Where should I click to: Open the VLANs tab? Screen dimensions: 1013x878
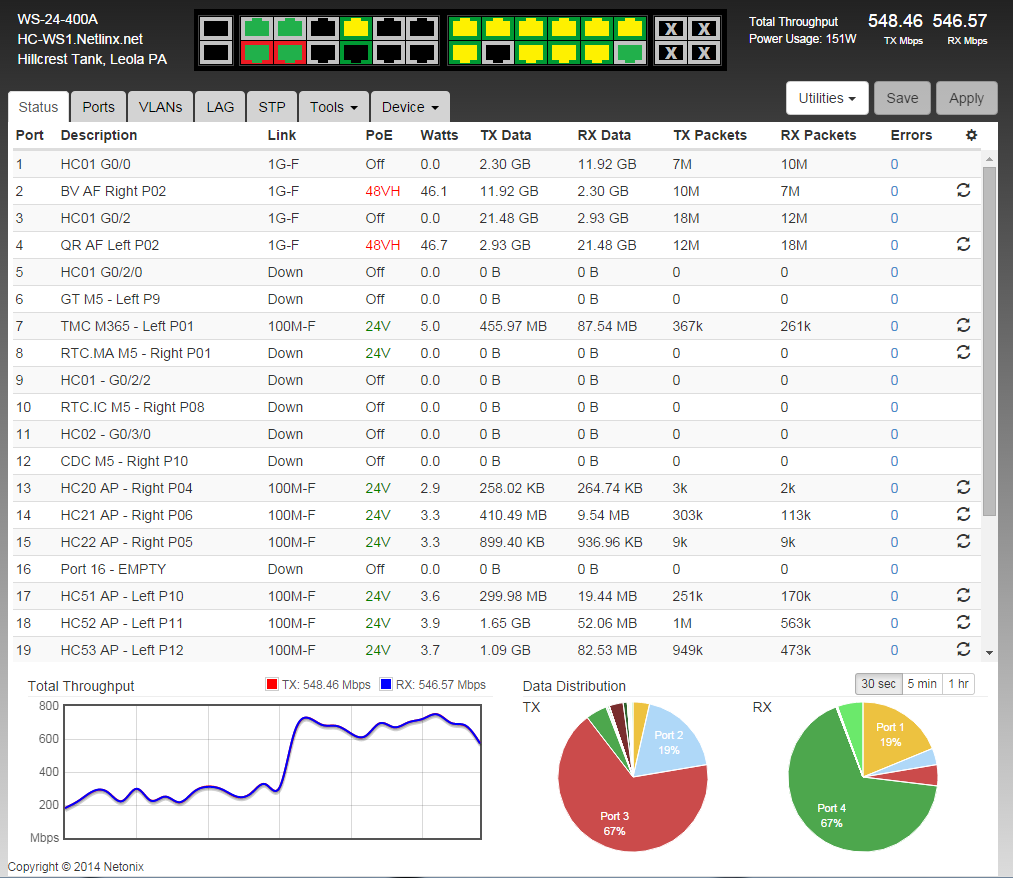(160, 107)
